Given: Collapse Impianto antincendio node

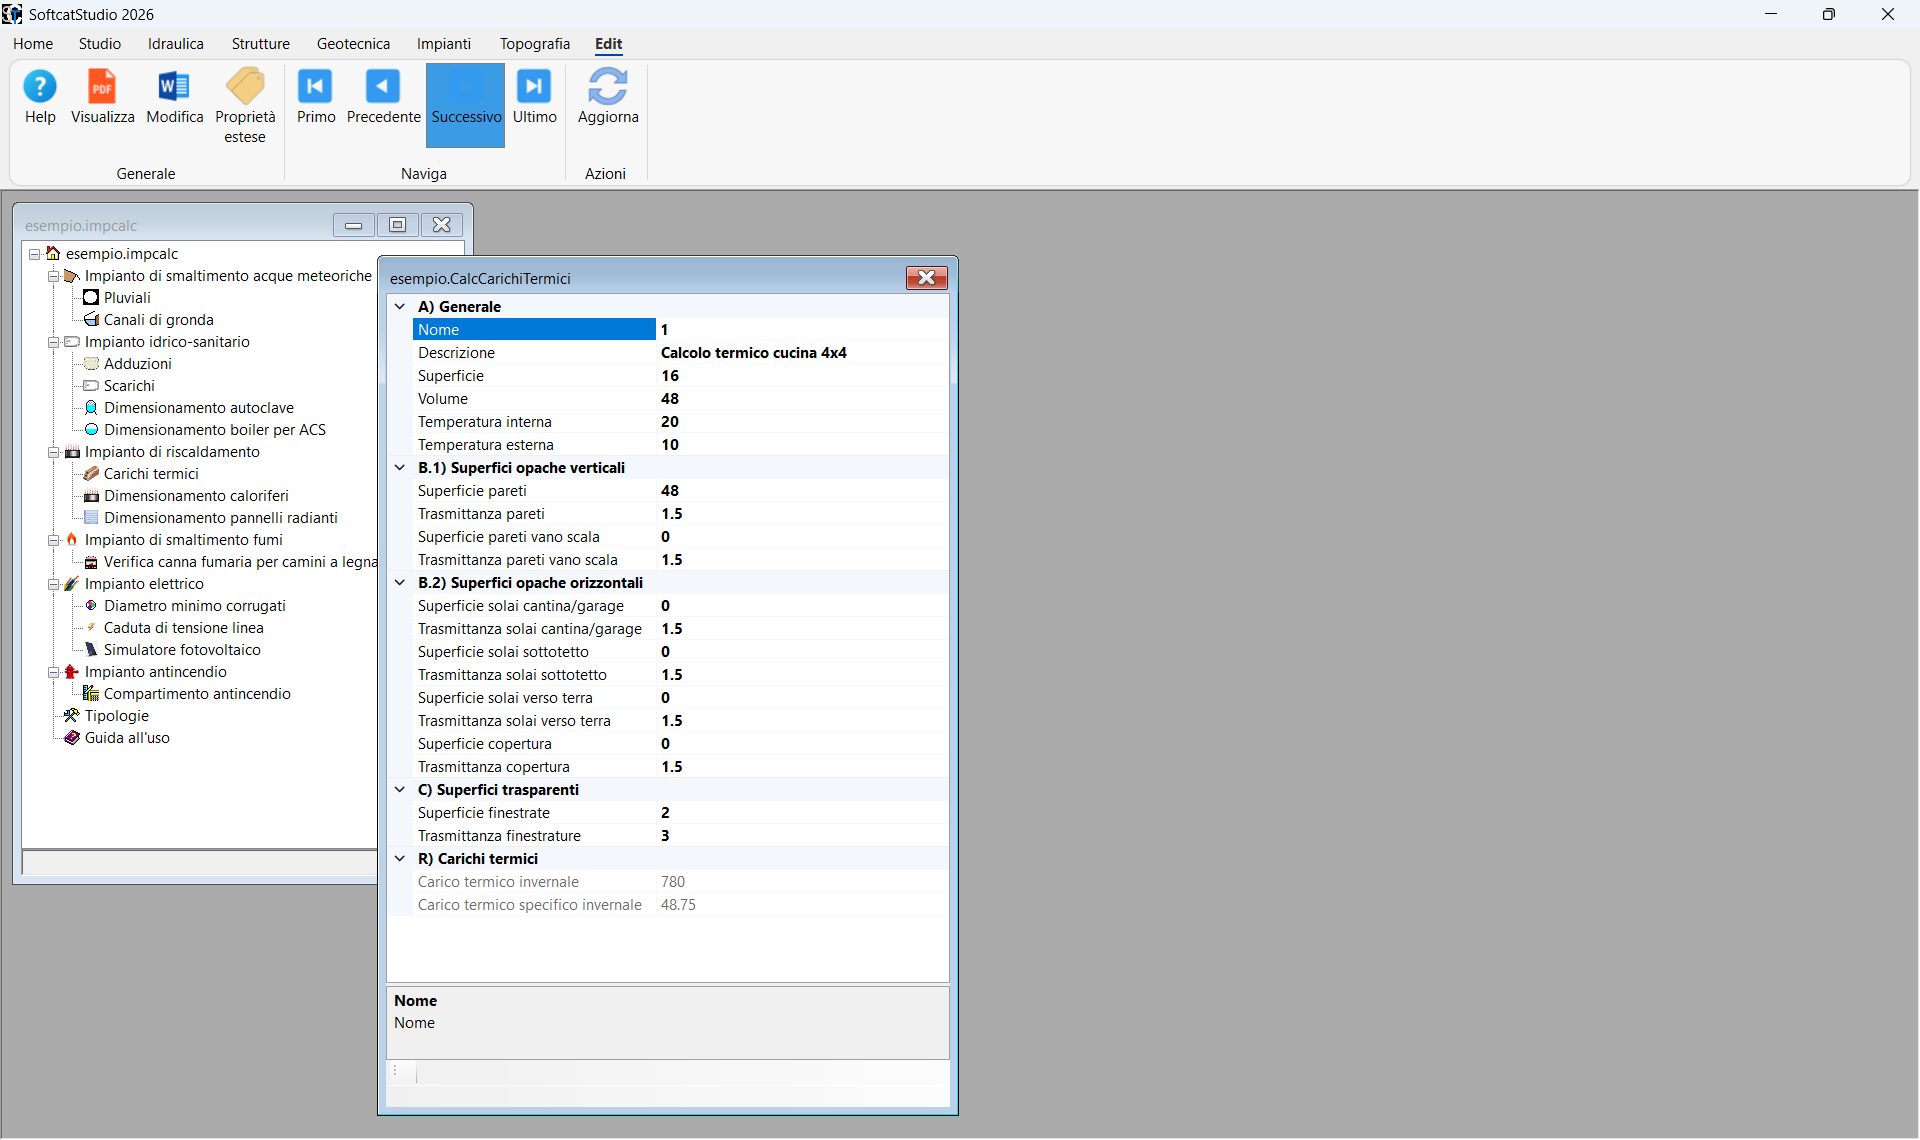Looking at the screenshot, I should point(53,672).
